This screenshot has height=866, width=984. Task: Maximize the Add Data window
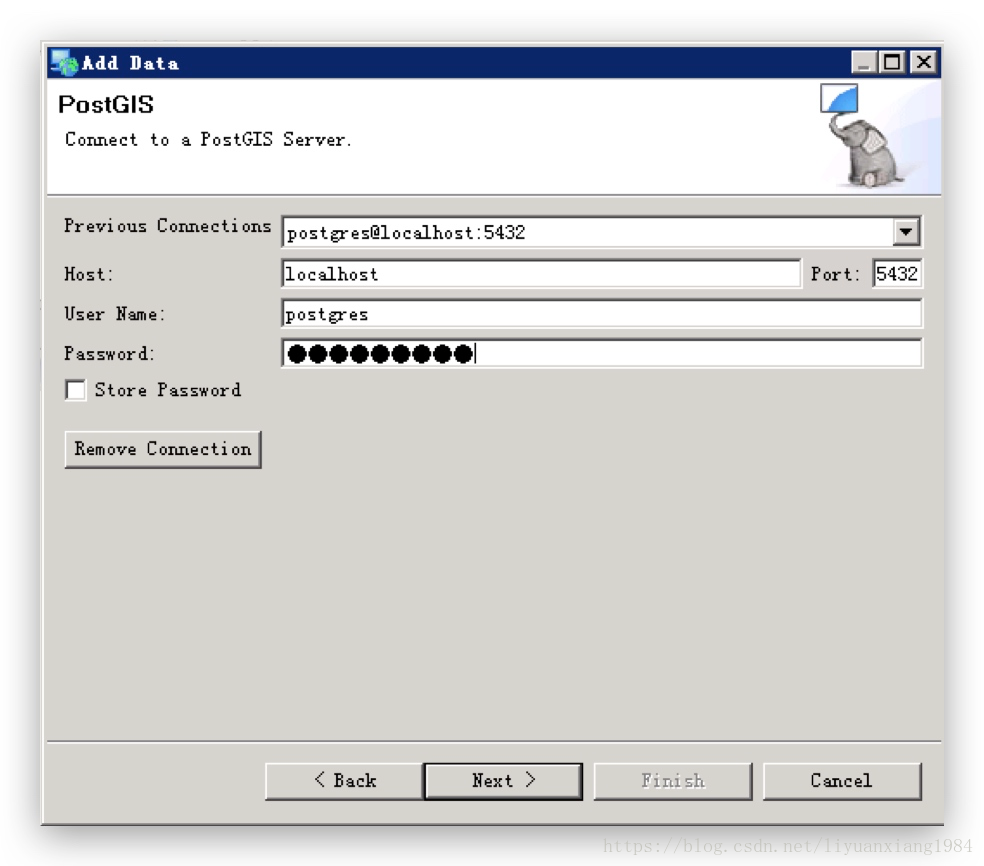tap(892, 62)
